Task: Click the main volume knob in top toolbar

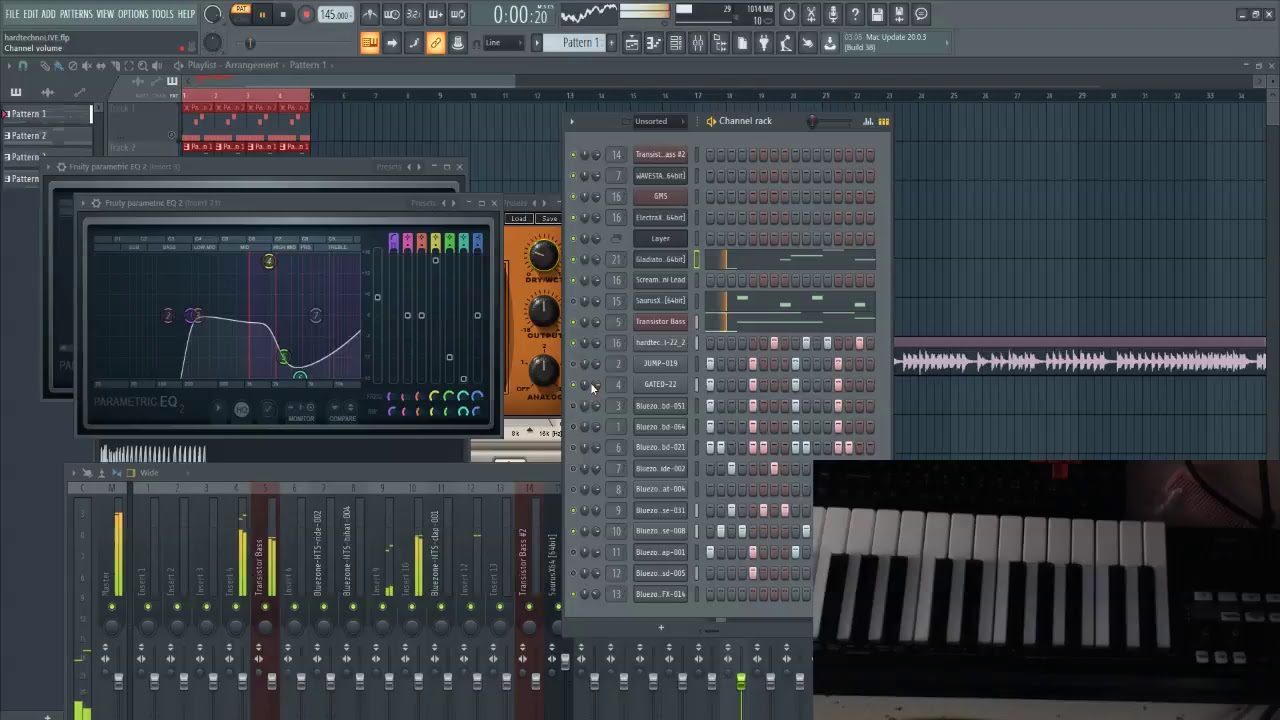Action: tap(212, 14)
